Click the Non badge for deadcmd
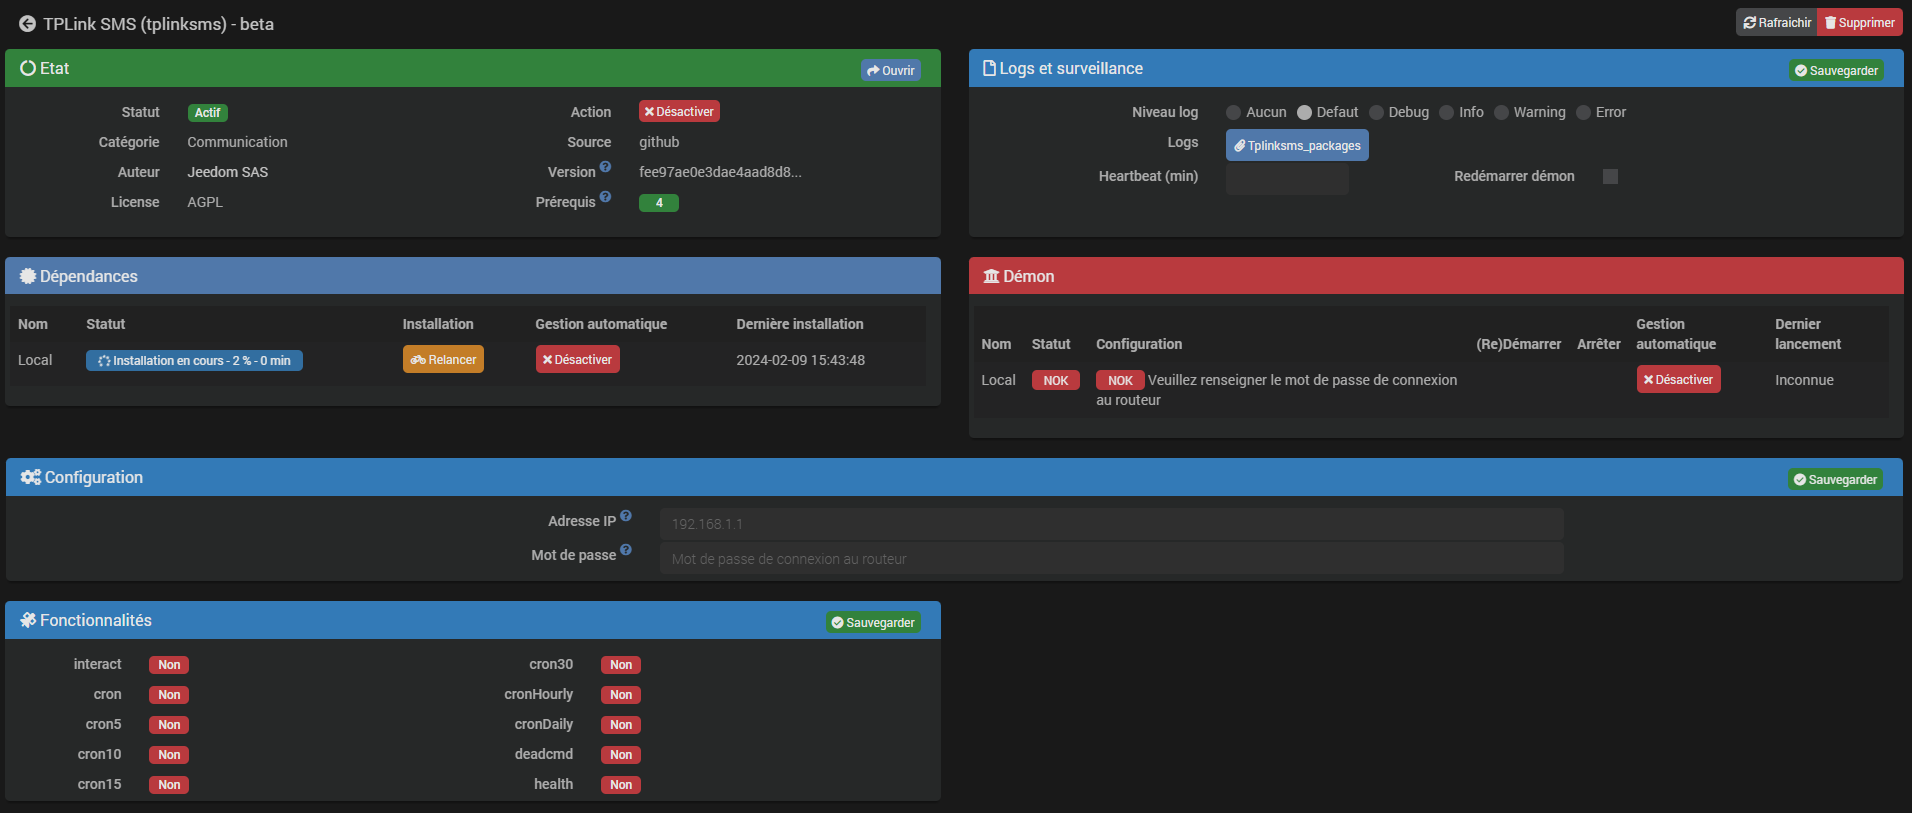This screenshot has height=813, width=1912. point(621,755)
